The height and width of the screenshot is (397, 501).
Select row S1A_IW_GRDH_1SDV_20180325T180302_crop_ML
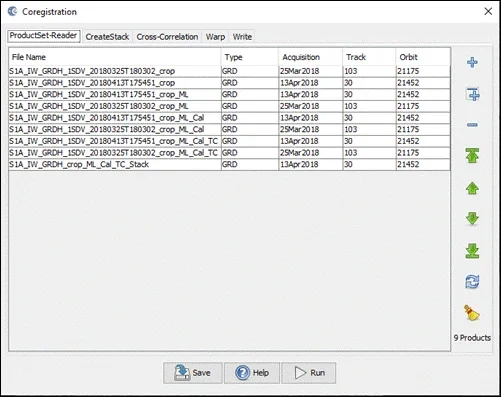[229, 106]
